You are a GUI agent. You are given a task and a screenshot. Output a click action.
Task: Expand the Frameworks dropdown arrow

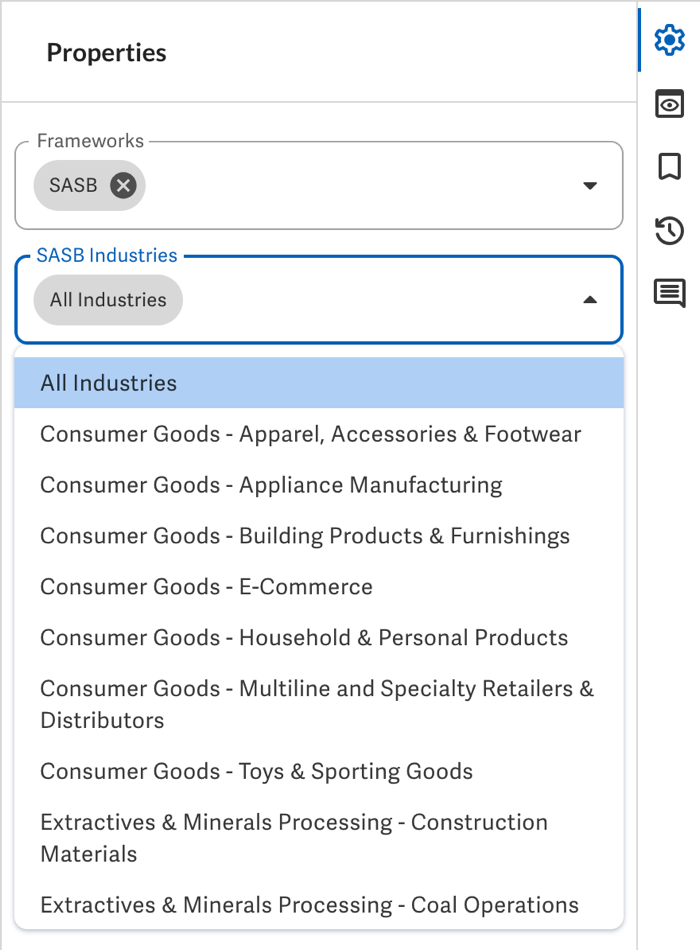[x=590, y=185]
